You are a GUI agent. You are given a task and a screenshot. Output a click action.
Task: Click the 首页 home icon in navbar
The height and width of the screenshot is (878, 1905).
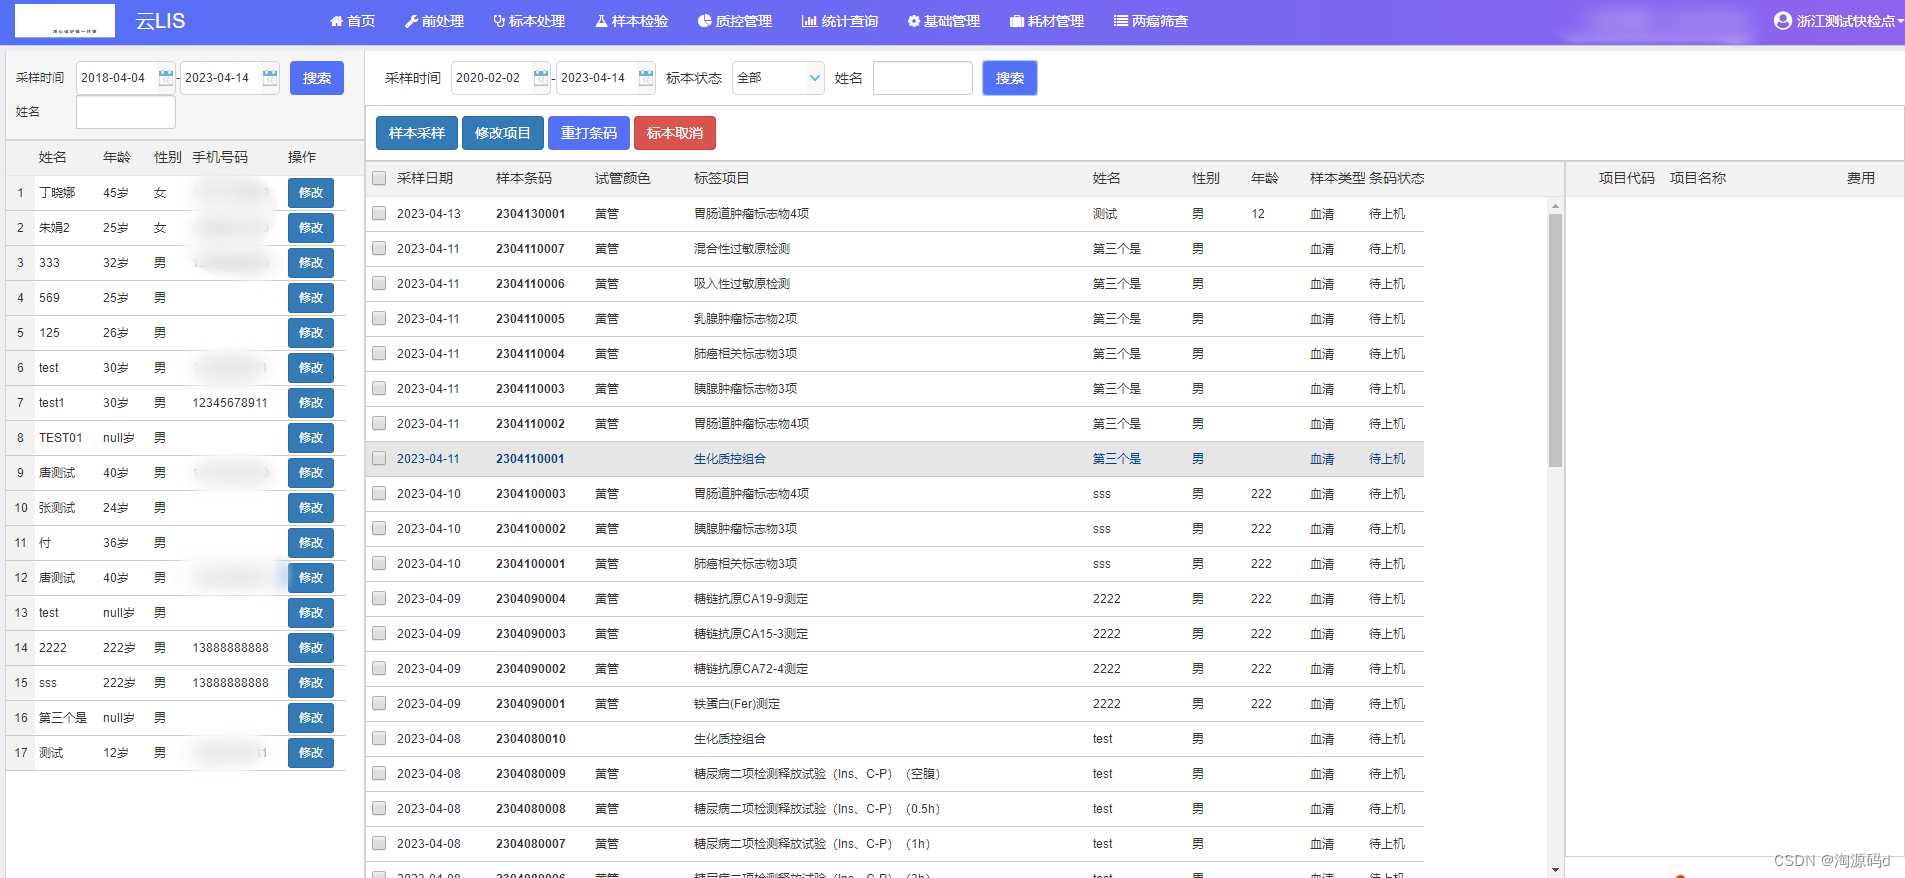pos(336,21)
